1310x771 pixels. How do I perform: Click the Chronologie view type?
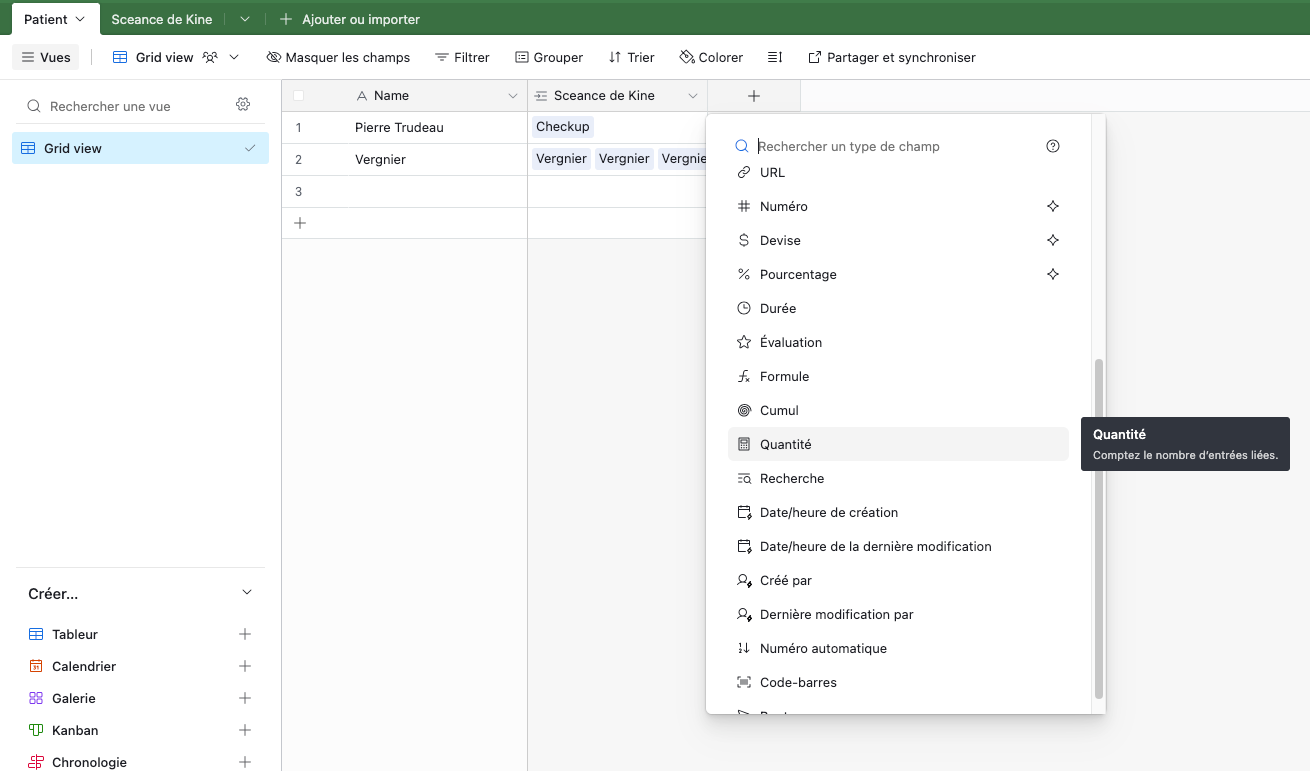(x=89, y=762)
